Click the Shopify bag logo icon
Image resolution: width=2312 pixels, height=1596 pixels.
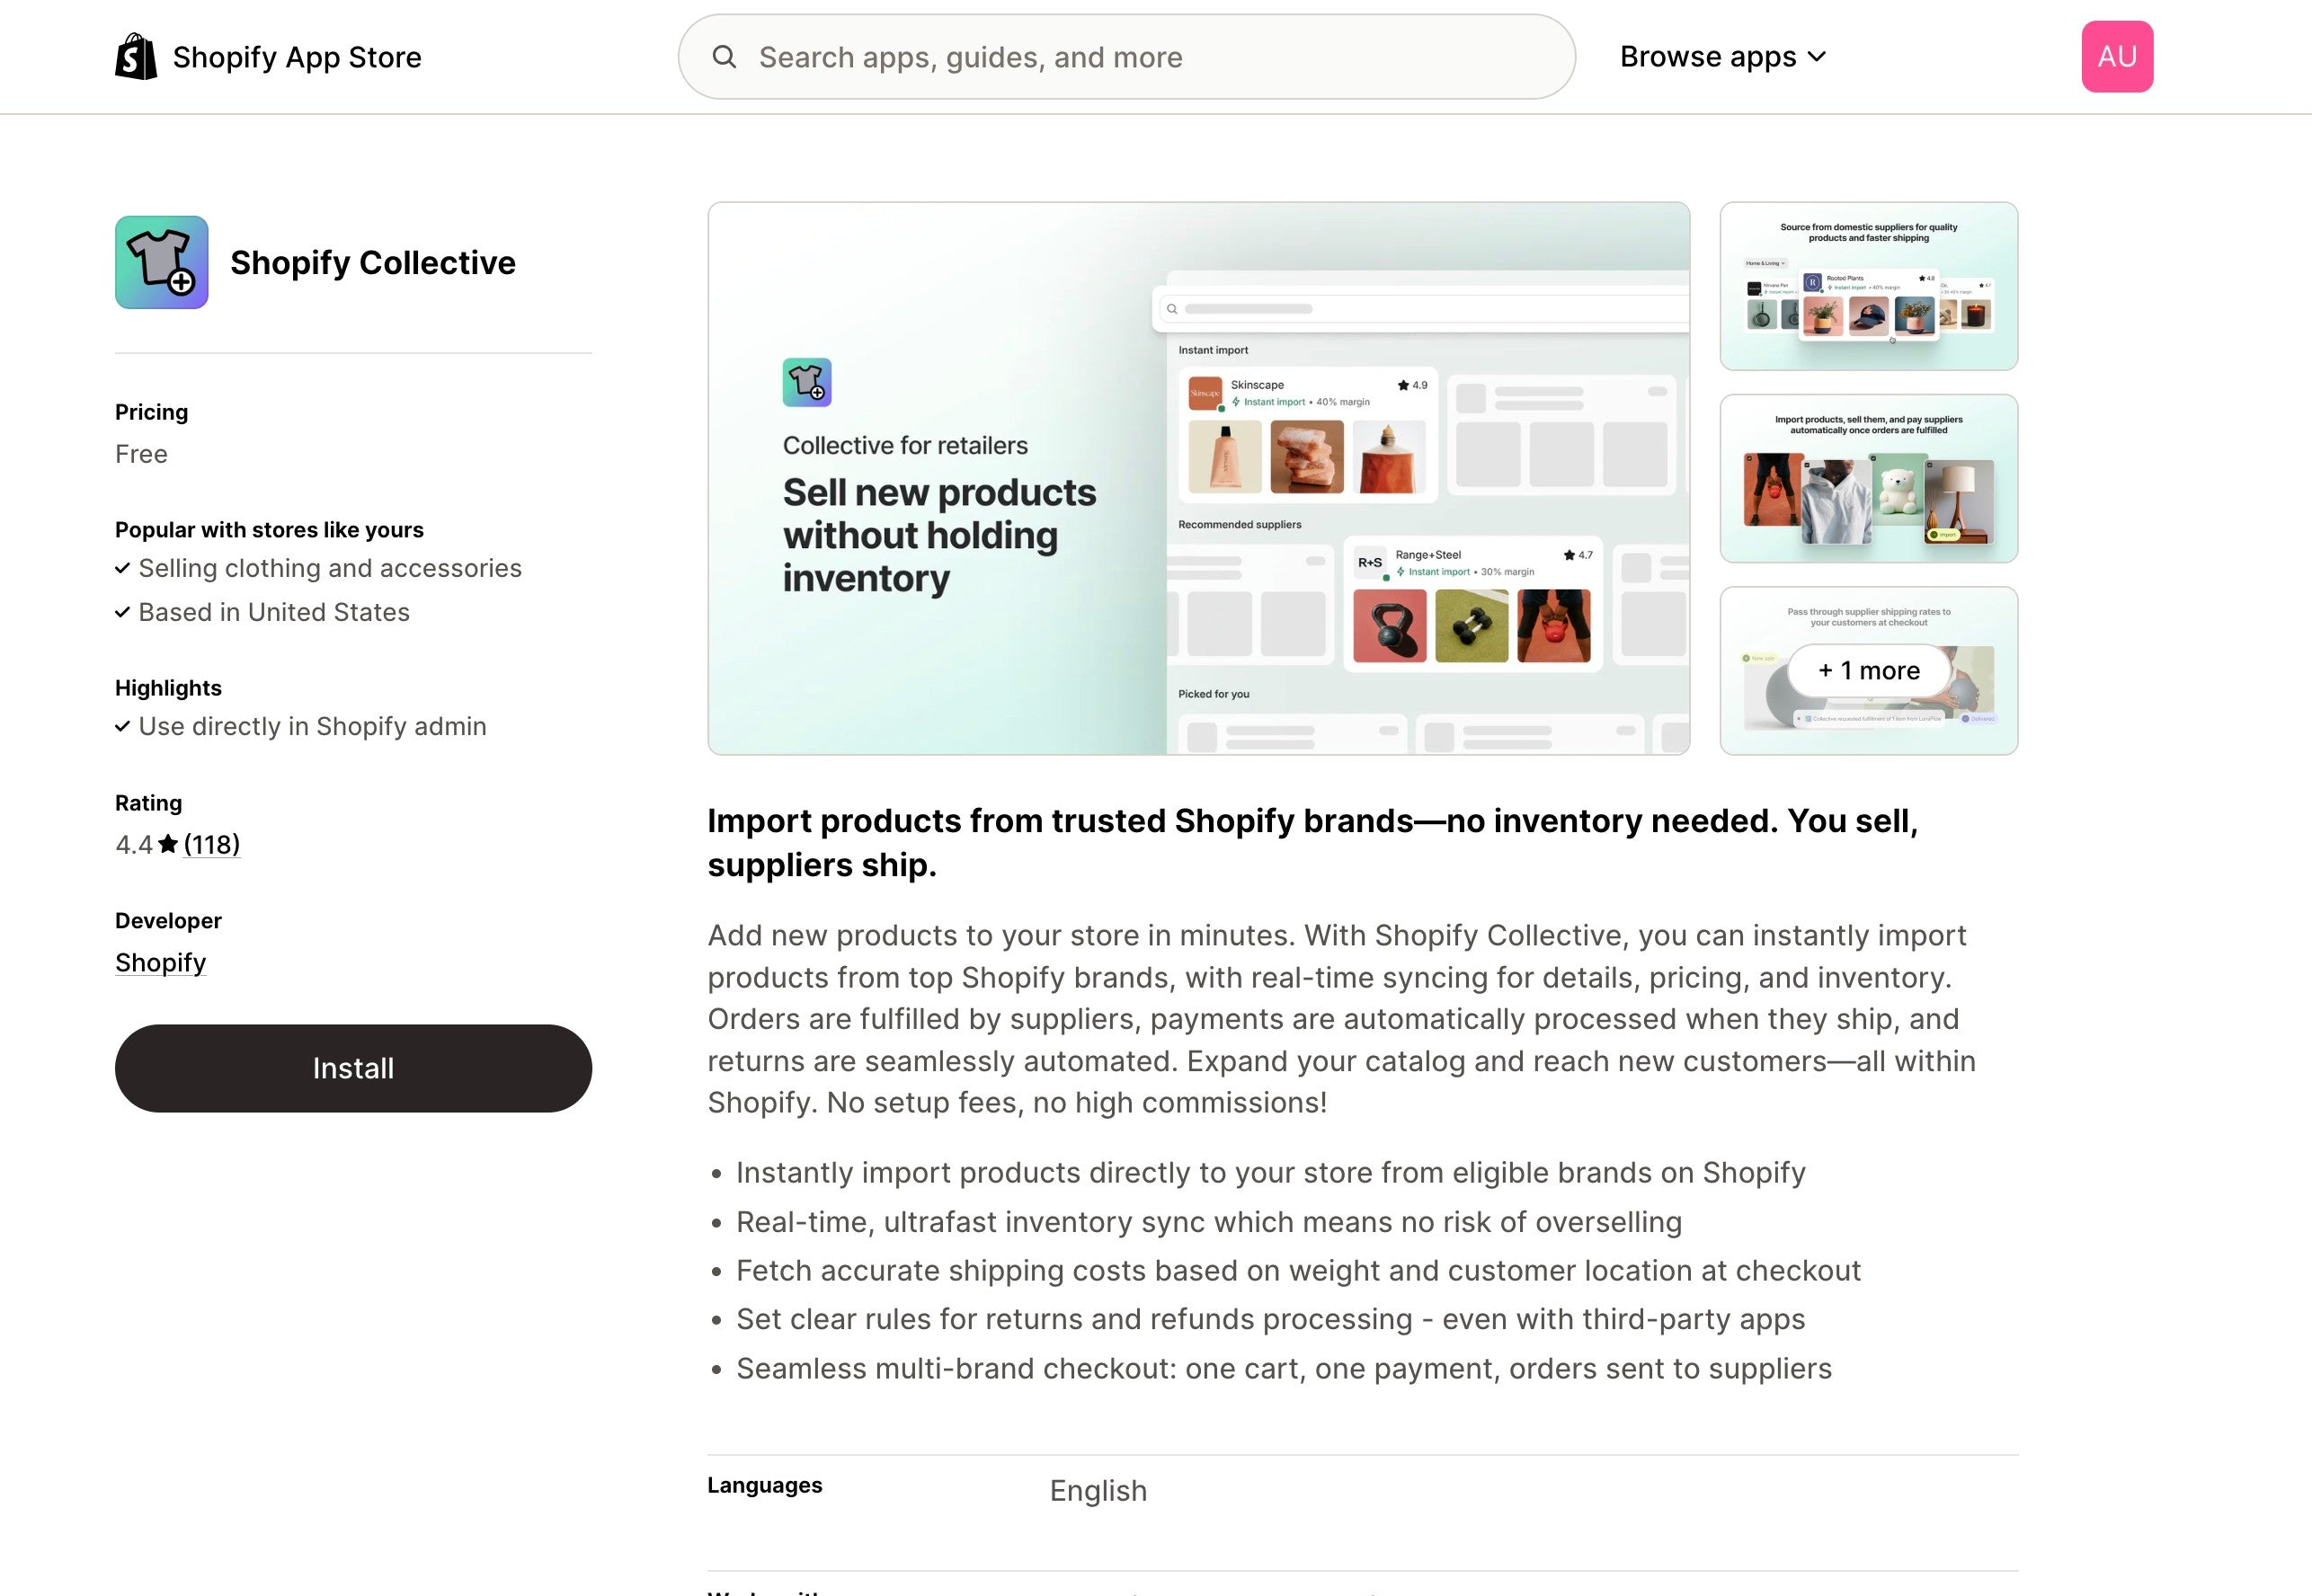coord(136,57)
